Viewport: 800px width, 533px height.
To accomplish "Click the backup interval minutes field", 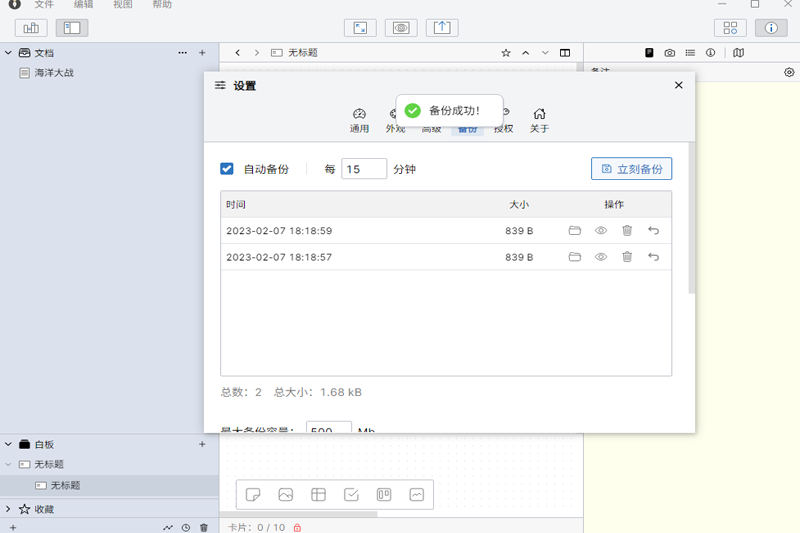I will pos(364,169).
